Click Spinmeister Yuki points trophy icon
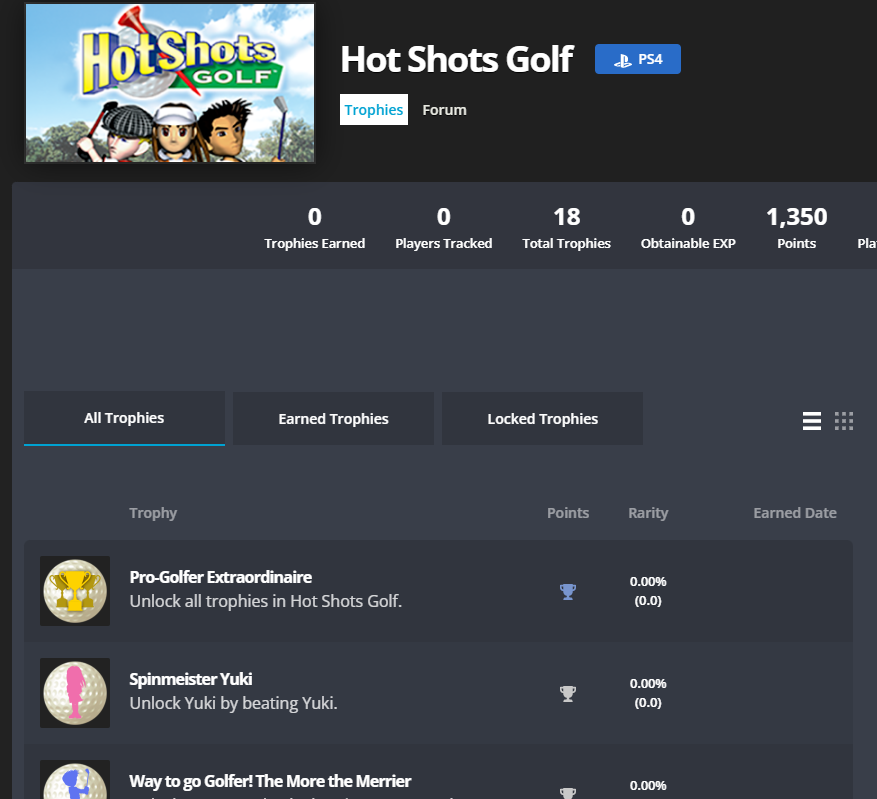 tap(568, 693)
